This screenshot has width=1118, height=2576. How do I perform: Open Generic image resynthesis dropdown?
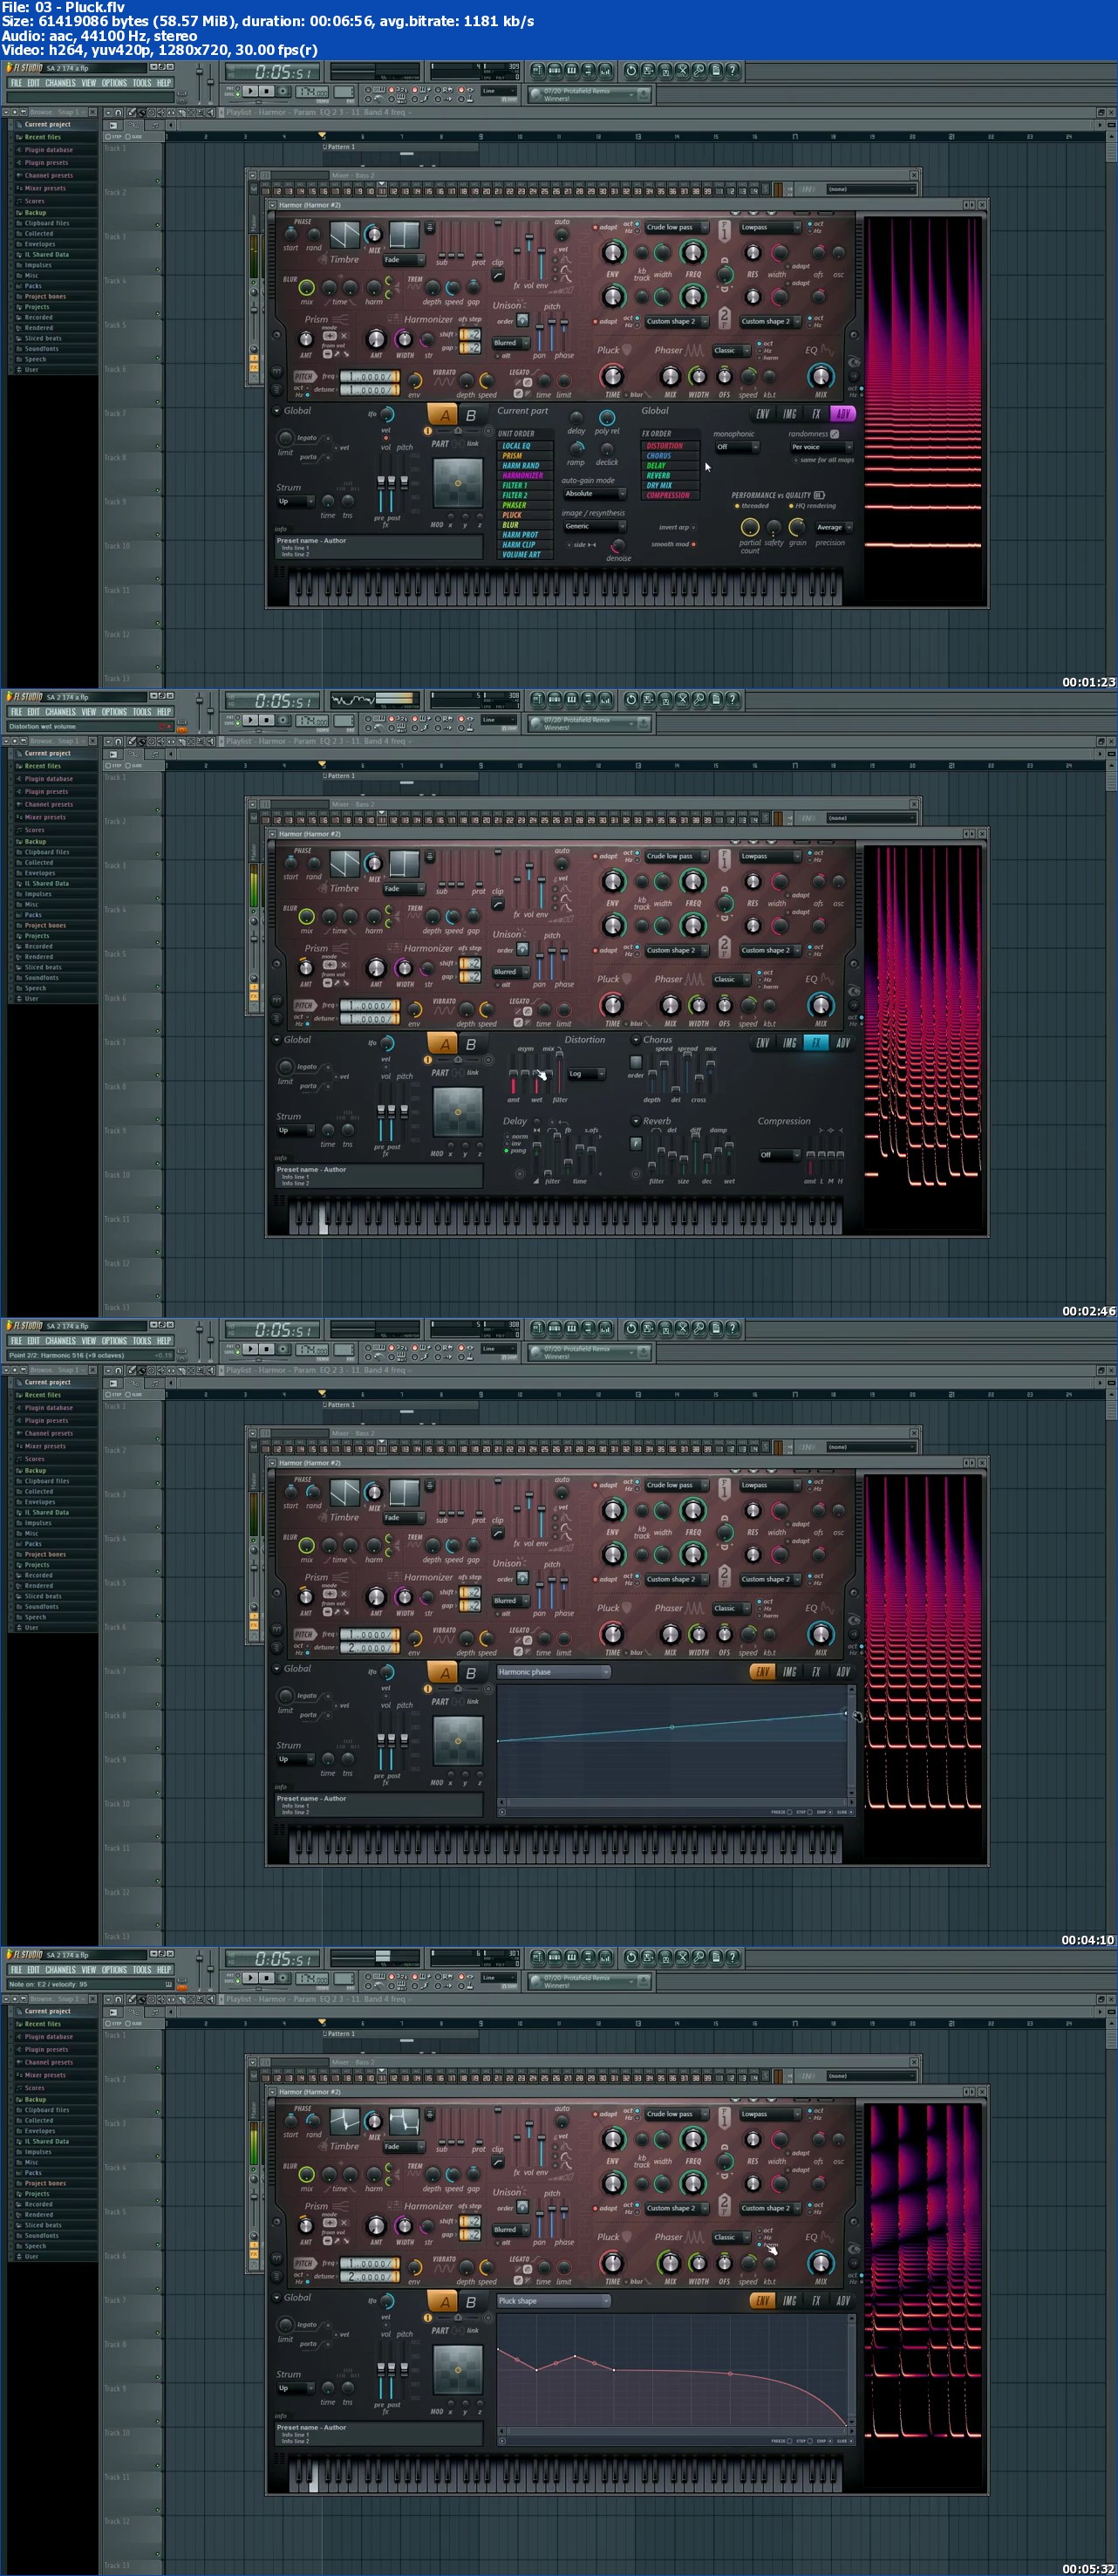pyautogui.click(x=594, y=526)
